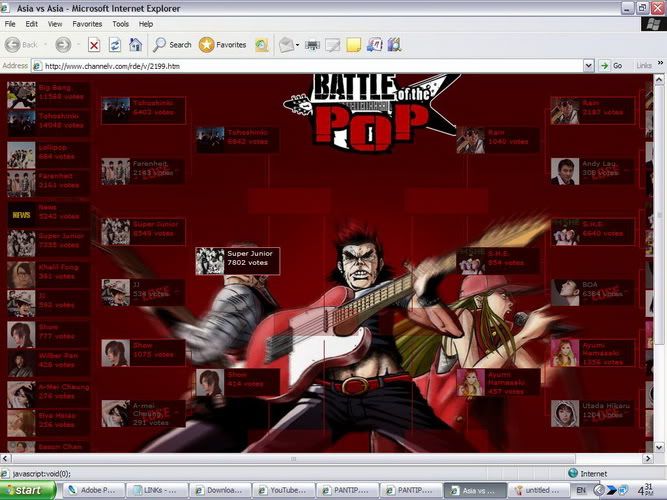Click the Show 1075 votes entry

pyautogui.click(x=143, y=353)
